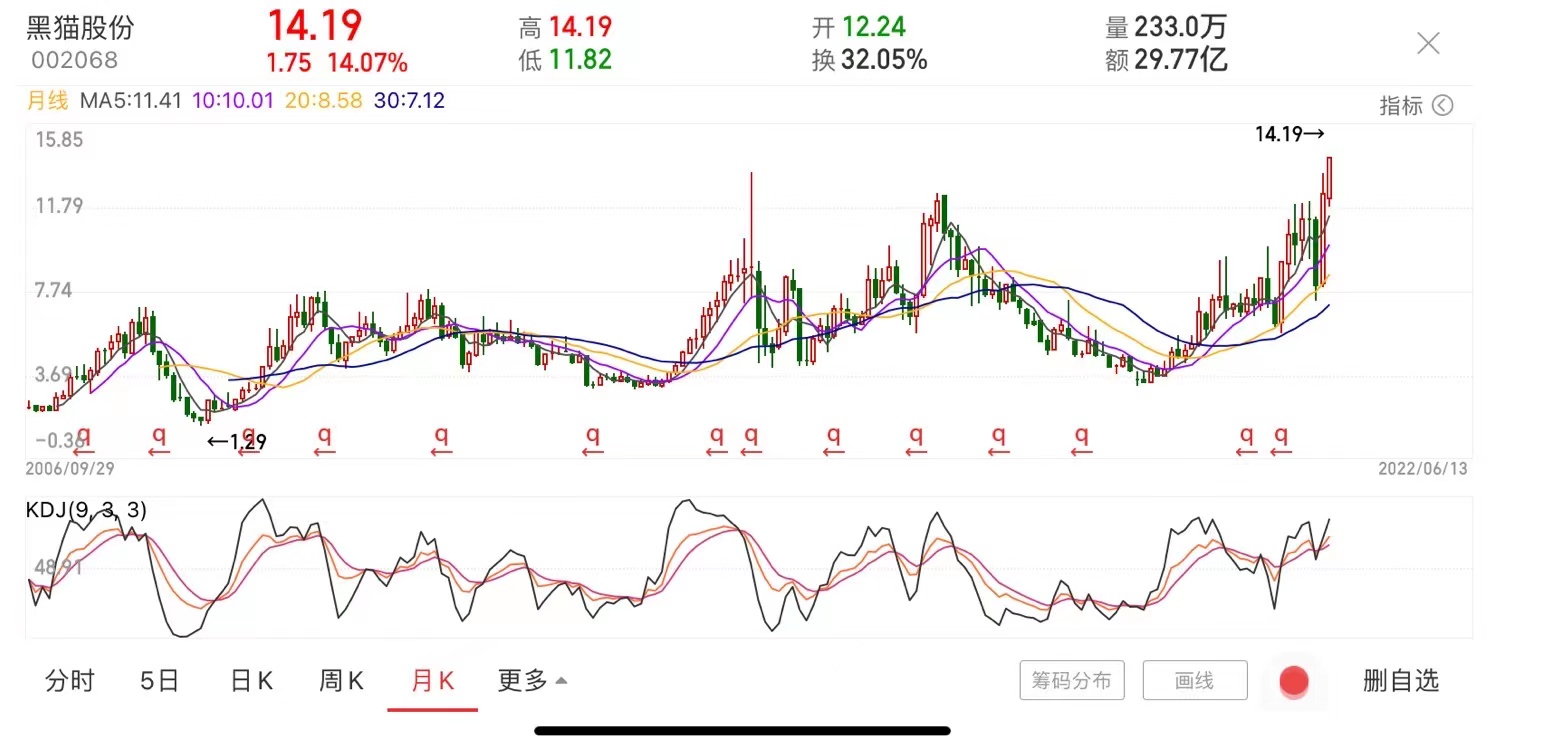Screen dimensions: 1554x750
Task: Switch to 分时 intraday tab
Action: [x=70, y=681]
